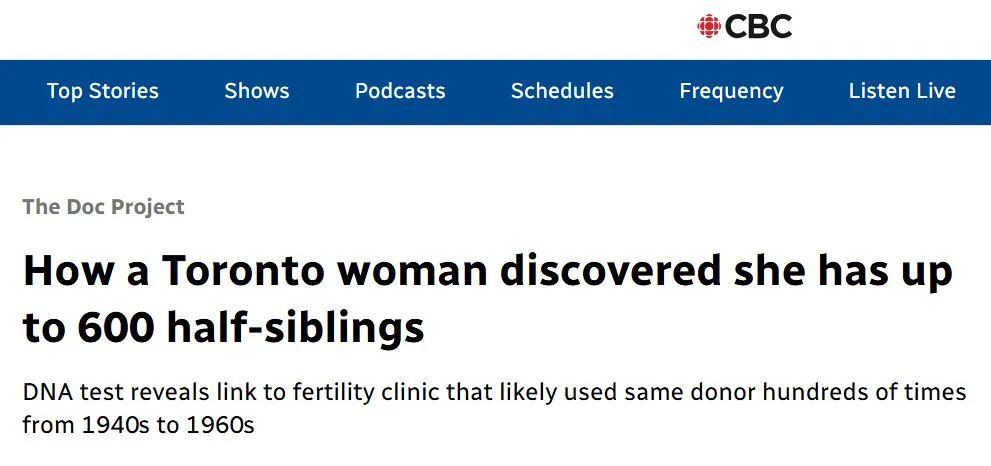Open the Schedules page
The width and height of the screenshot is (991, 466).
point(562,91)
